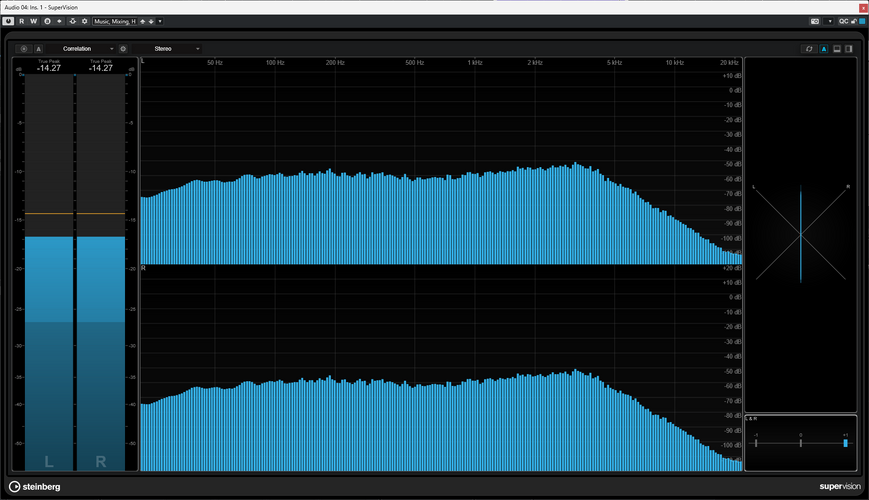The image size is (869, 500).
Task: Open the QC quick controls button
Action: coord(844,21)
